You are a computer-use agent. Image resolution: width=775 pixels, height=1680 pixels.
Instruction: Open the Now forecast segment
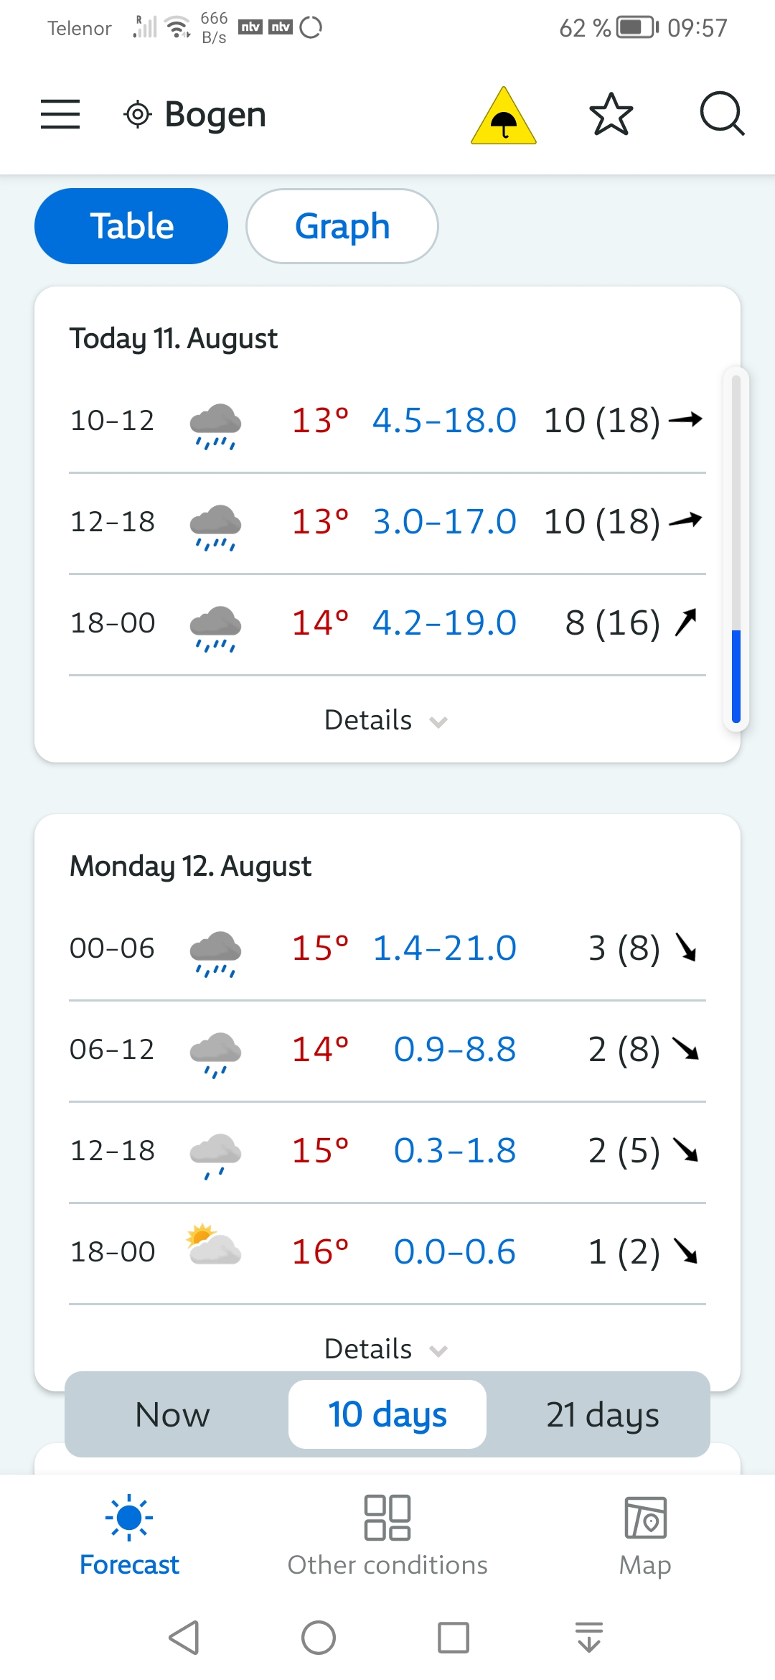pyautogui.click(x=172, y=1414)
